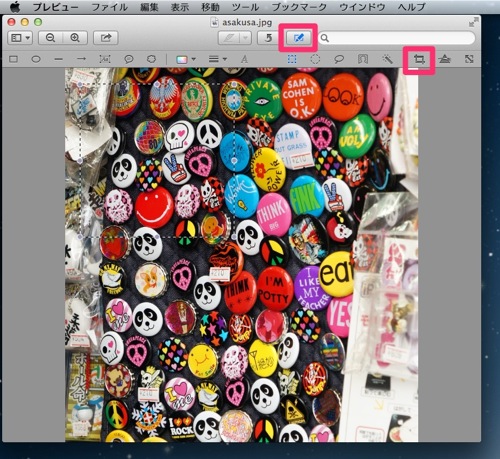The image size is (500, 459).
Task: Open the ウインドウ menu
Action: coord(362,7)
